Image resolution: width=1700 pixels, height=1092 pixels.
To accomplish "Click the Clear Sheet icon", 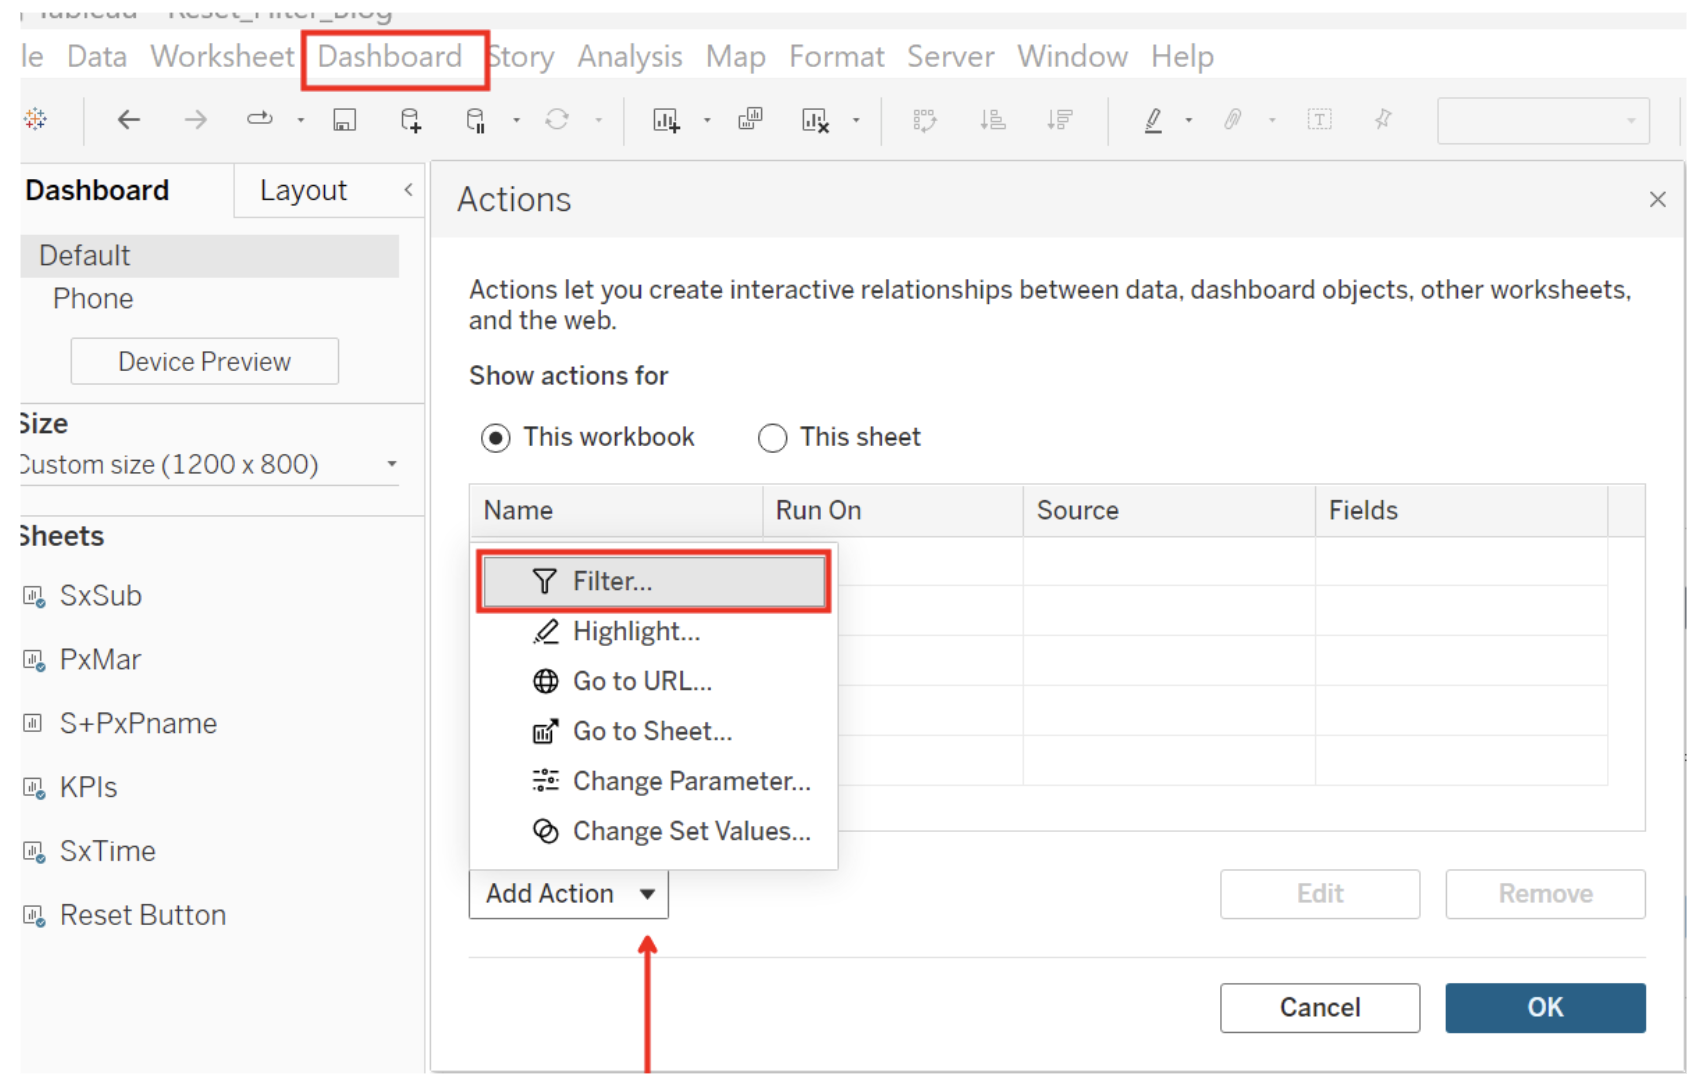I will pyautogui.click(x=815, y=120).
